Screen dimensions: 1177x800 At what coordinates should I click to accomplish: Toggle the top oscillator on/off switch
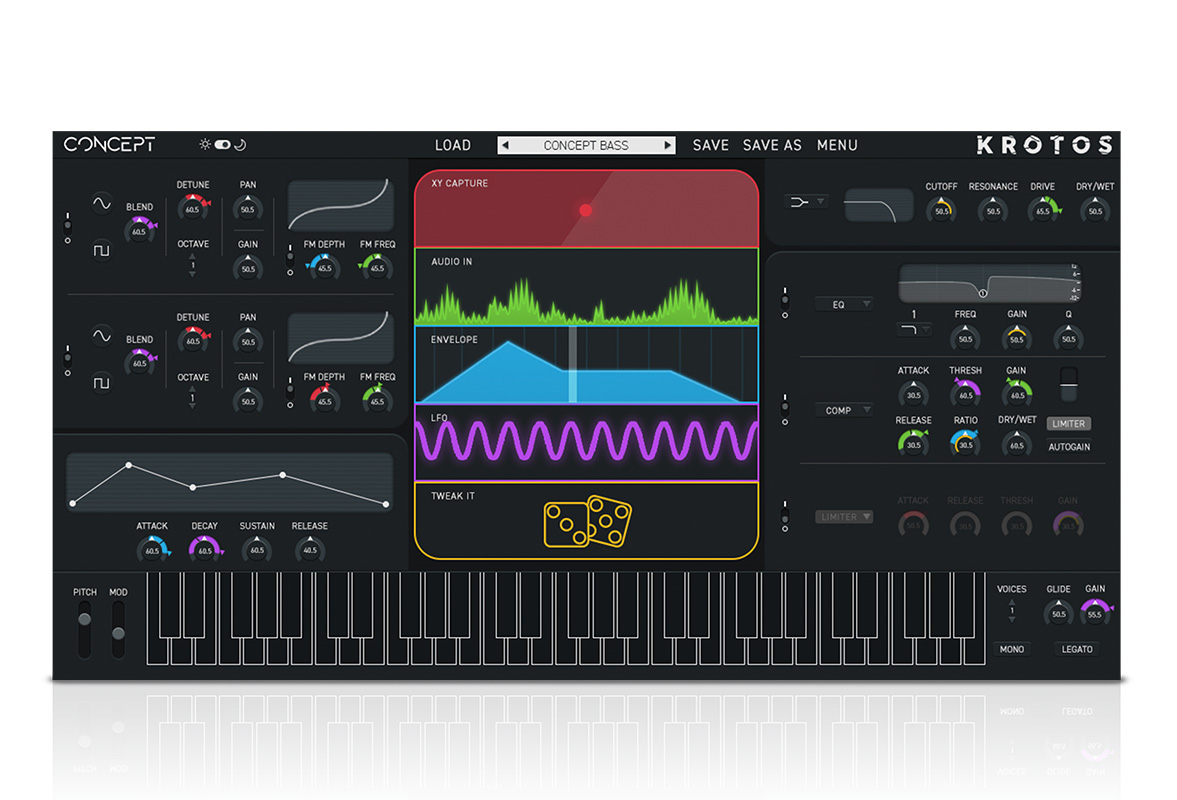click(x=68, y=227)
